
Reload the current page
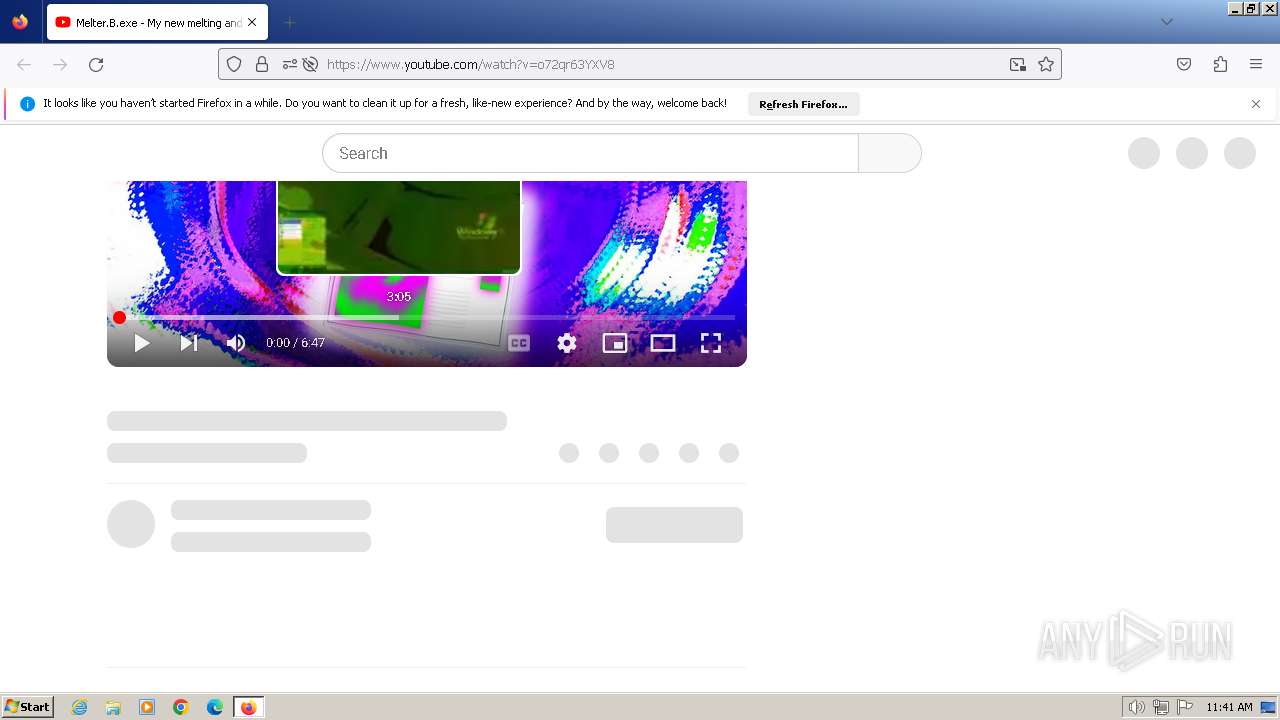pos(96,64)
